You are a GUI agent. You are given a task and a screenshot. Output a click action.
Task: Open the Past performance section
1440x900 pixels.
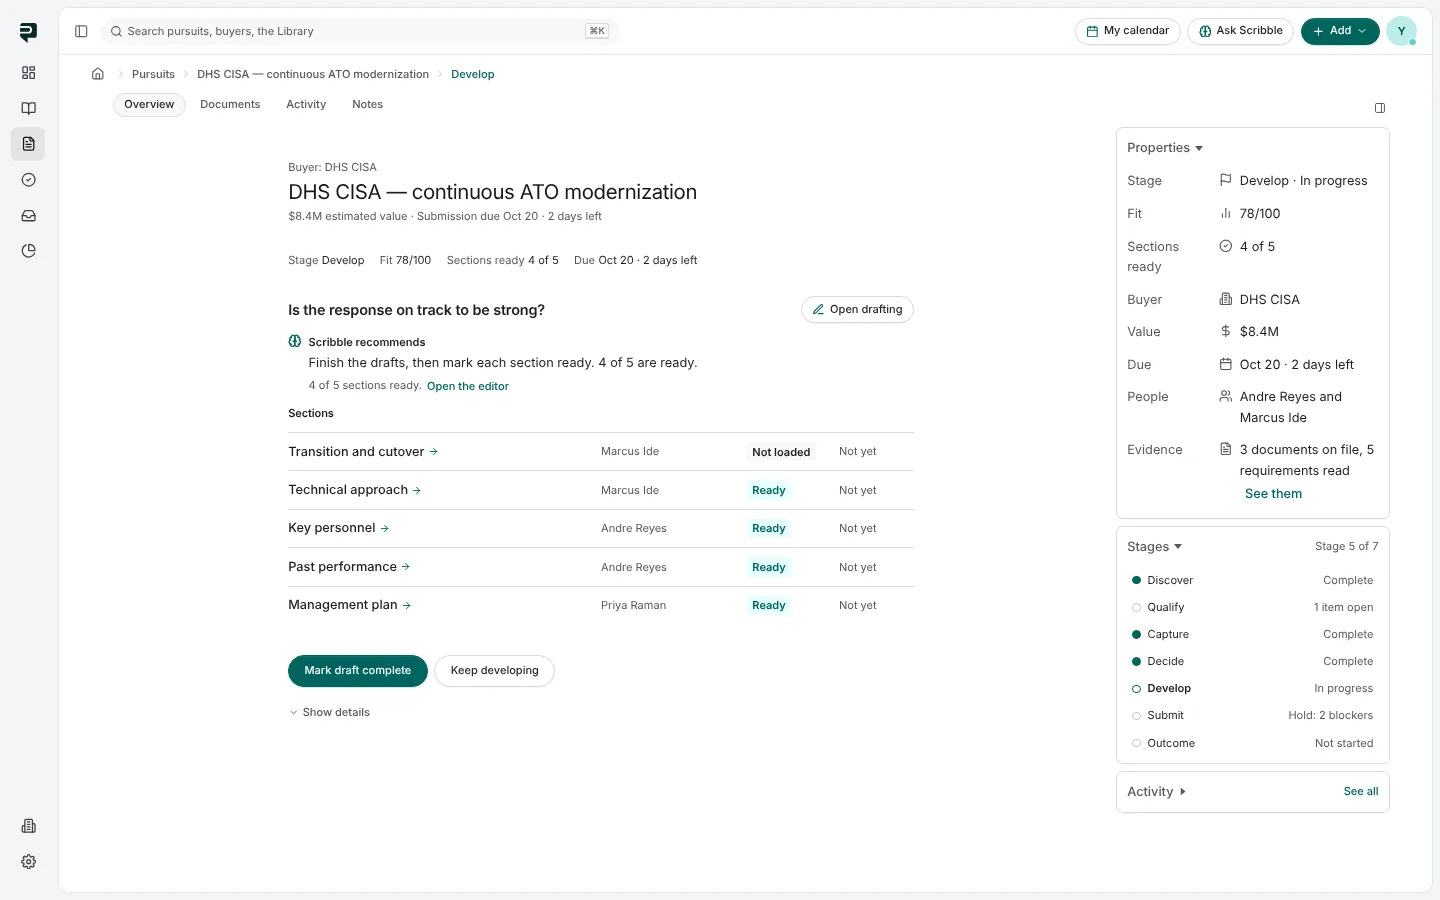pyautogui.click(x=349, y=567)
